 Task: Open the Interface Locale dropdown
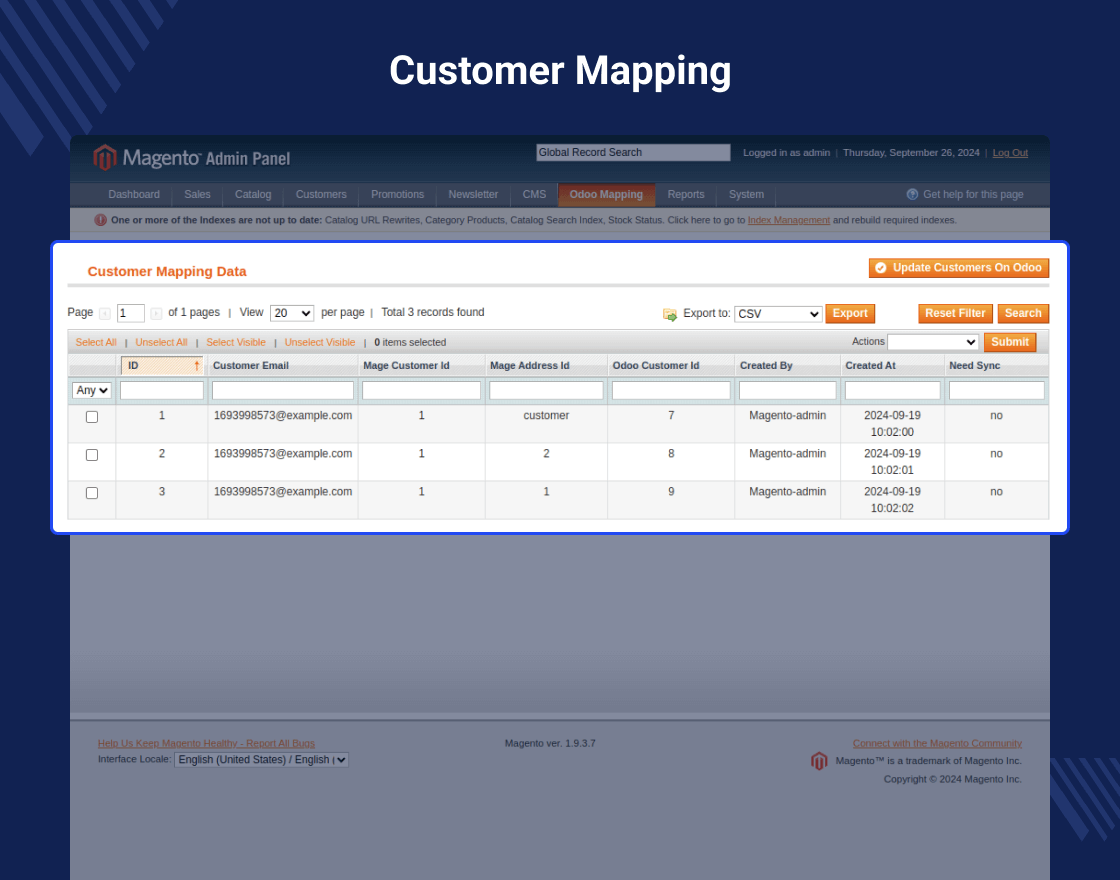(x=261, y=760)
